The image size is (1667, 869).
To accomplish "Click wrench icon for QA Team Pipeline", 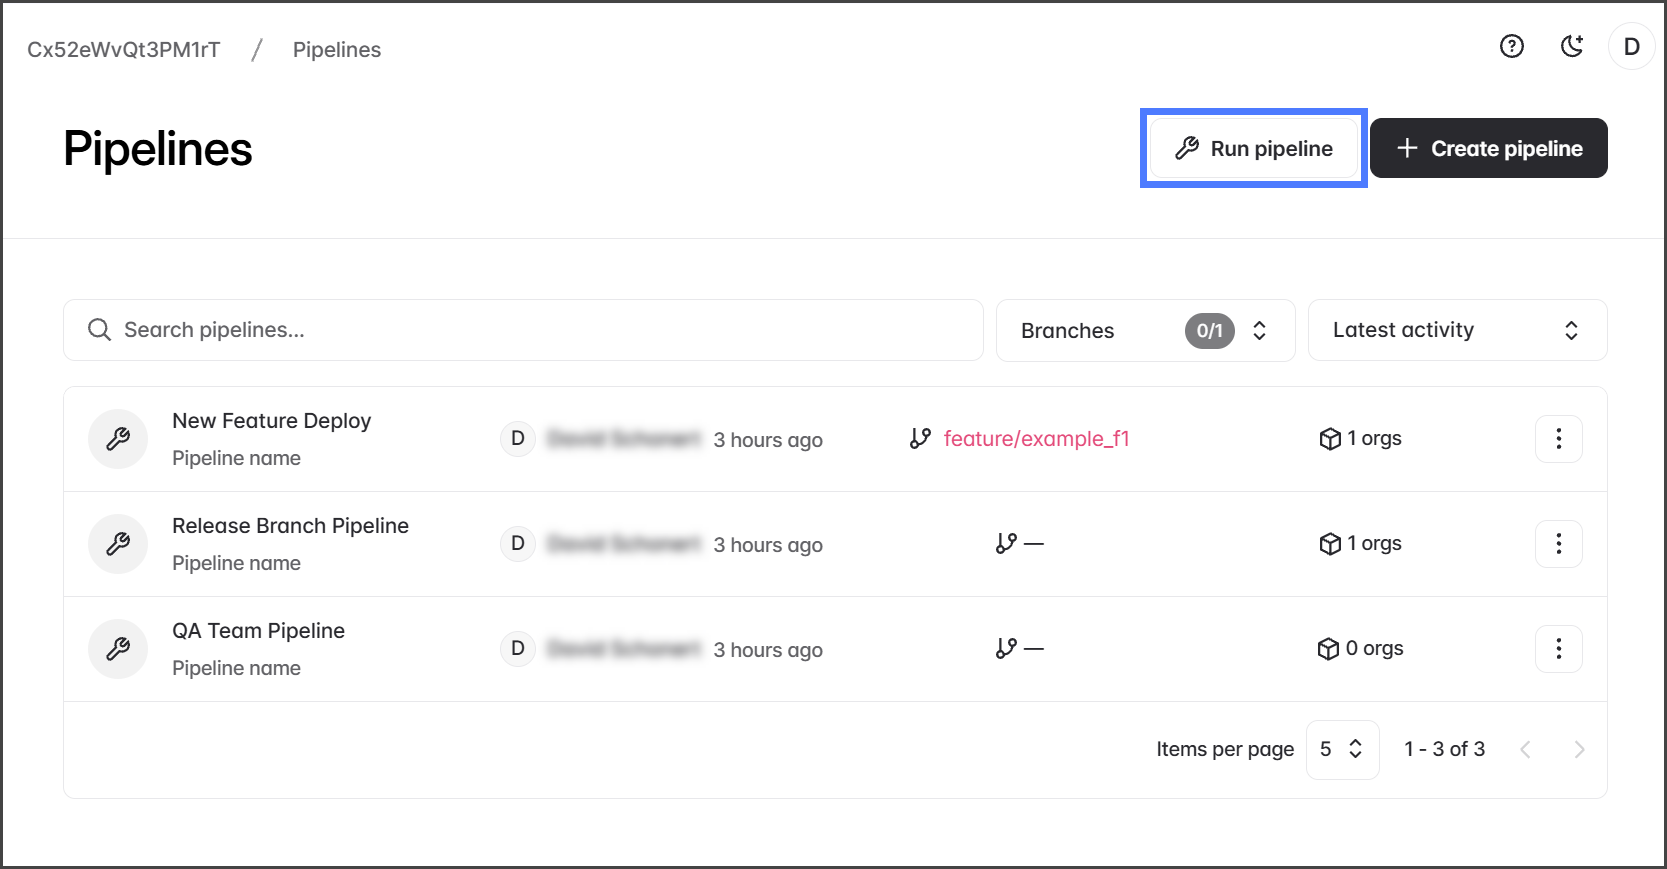I will tap(118, 649).
